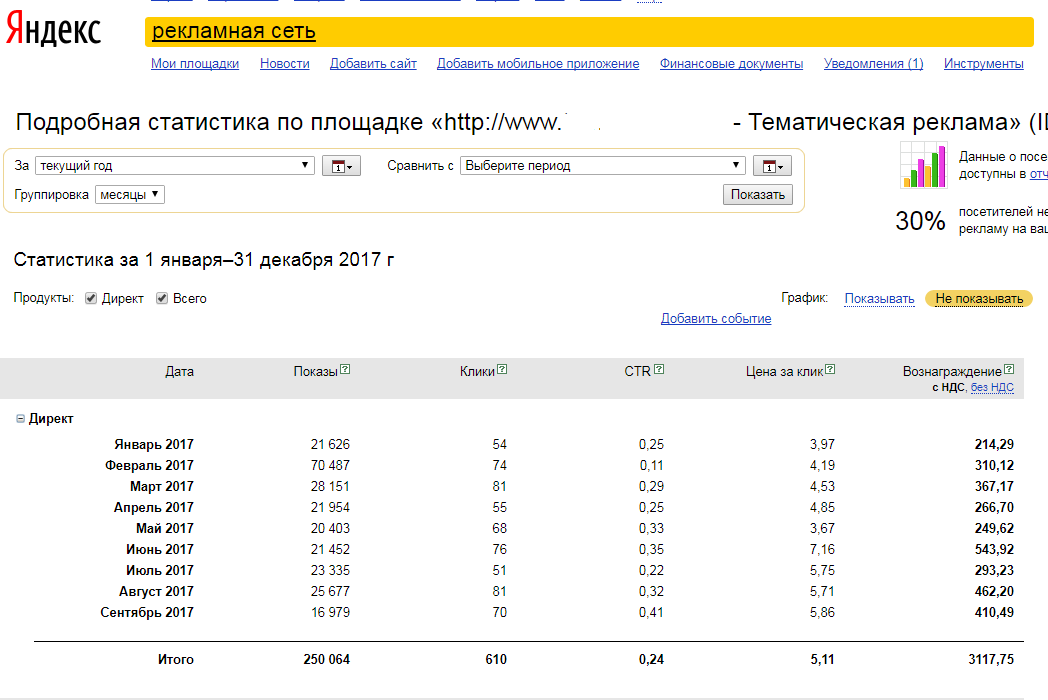The width and height of the screenshot is (1048, 700).
Task: Switch reward to без НДС
Action: [992, 387]
